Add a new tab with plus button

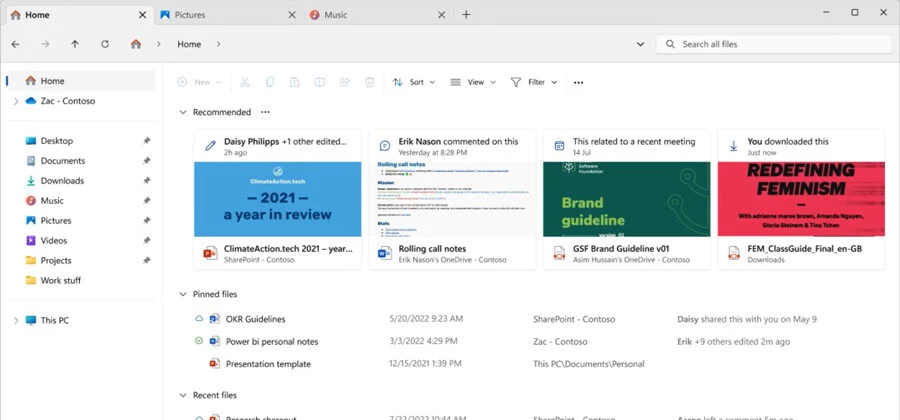(466, 14)
